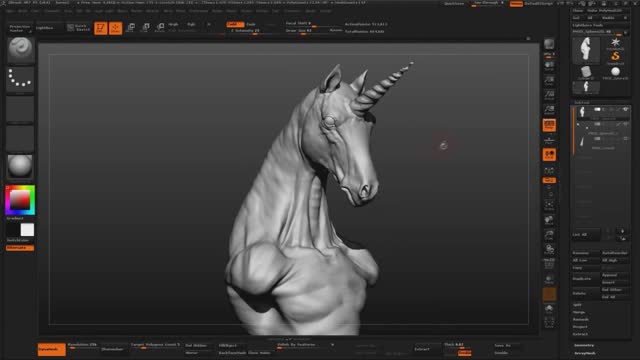Select the large unicorn tool thumbnail
Image resolution: width=640 pixels, height=360 pixels.
[586, 50]
